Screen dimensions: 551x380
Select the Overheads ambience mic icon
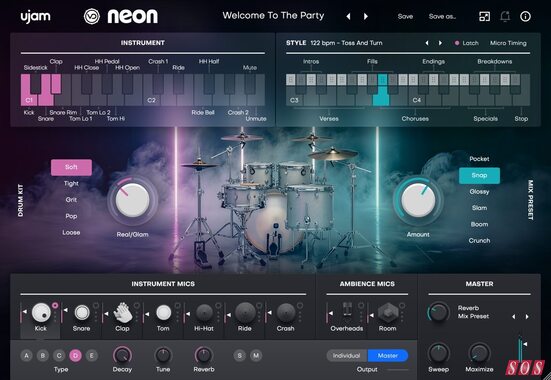[347, 309]
